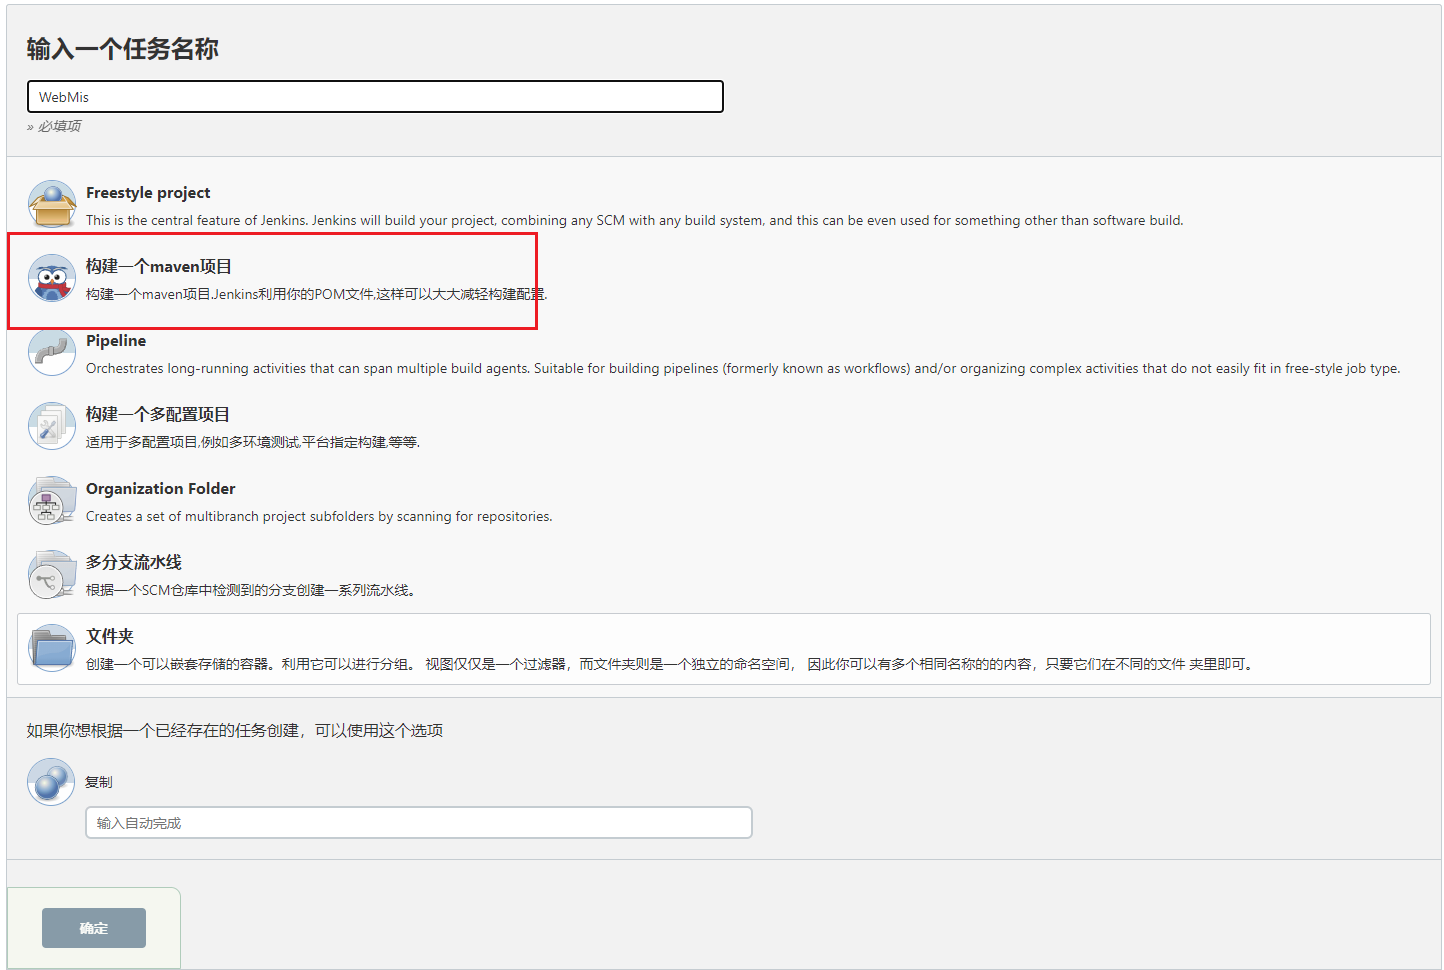
Task: Click the 输入一个任务名称 heading
Action: click(123, 49)
